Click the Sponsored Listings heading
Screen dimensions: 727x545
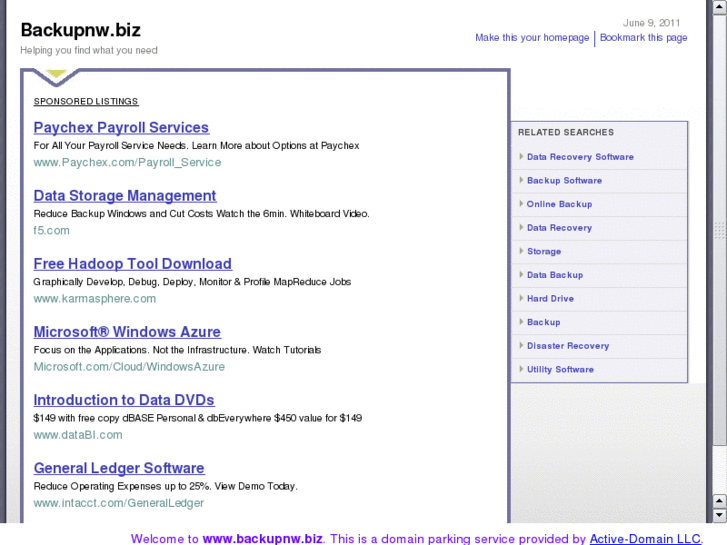click(86, 102)
